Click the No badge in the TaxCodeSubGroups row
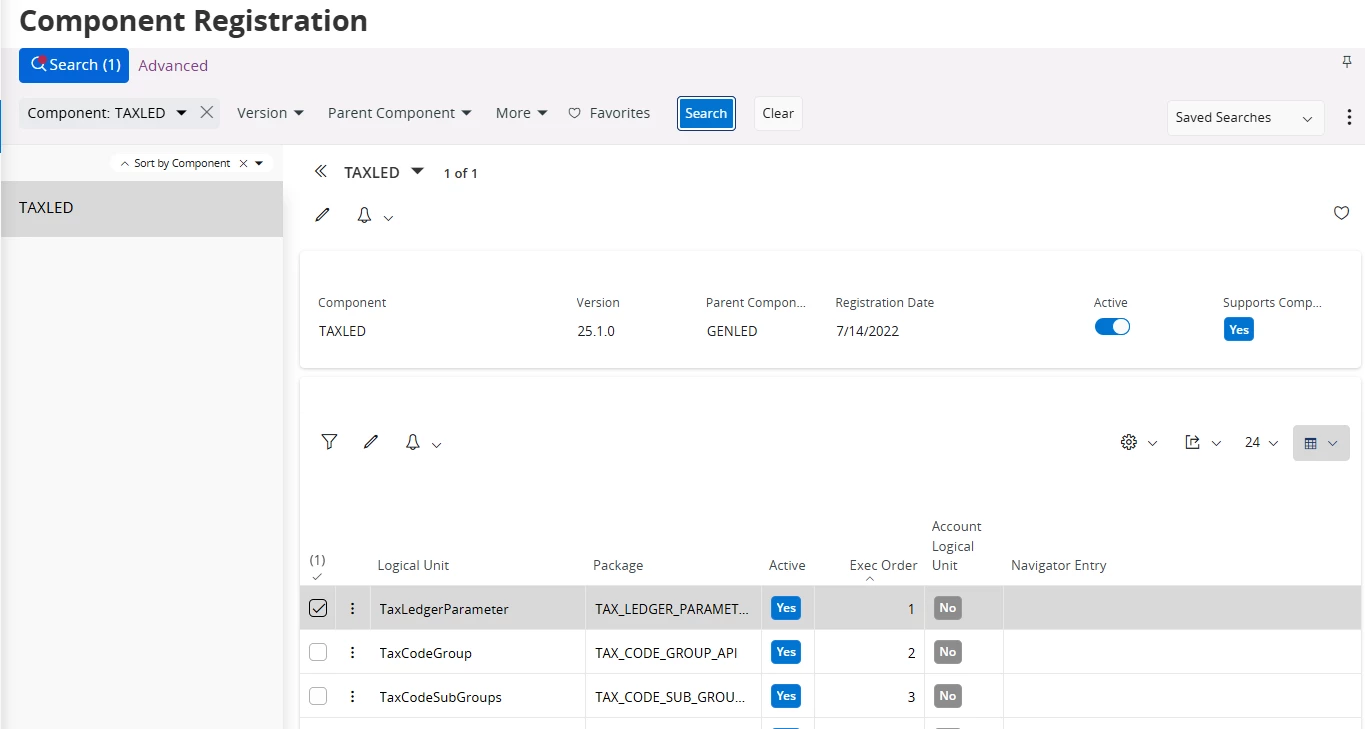 pos(948,696)
